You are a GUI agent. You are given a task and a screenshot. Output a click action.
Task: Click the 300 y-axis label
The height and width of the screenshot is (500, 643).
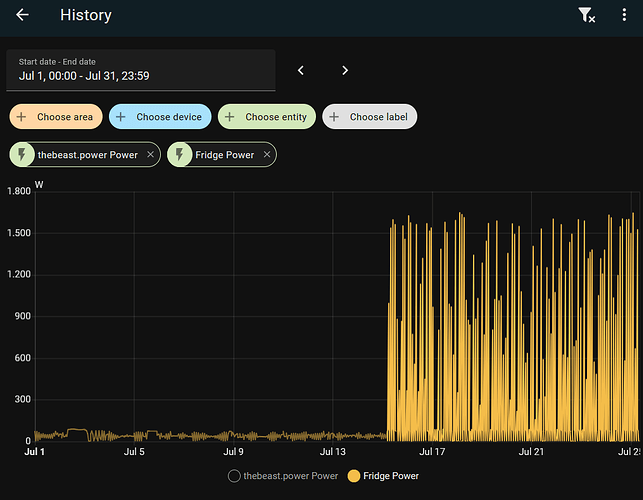pos(23,400)
